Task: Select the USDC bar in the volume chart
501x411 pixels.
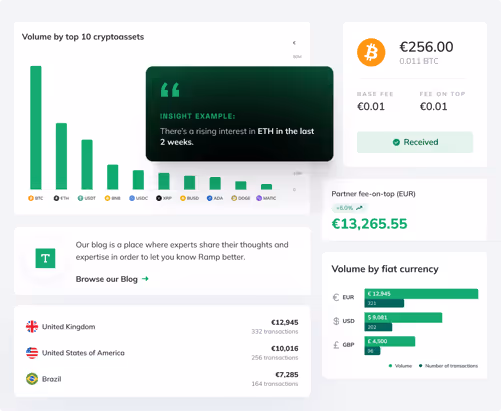Action: pos(138,180)
